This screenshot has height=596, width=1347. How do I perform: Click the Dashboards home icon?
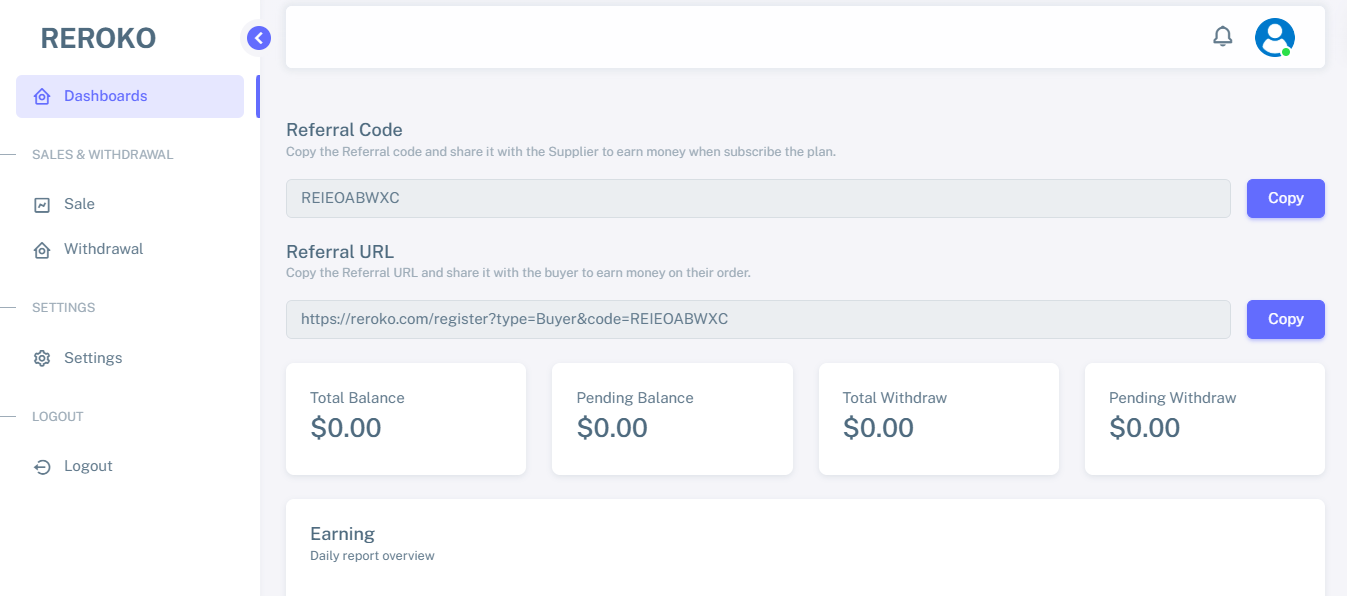42,97
